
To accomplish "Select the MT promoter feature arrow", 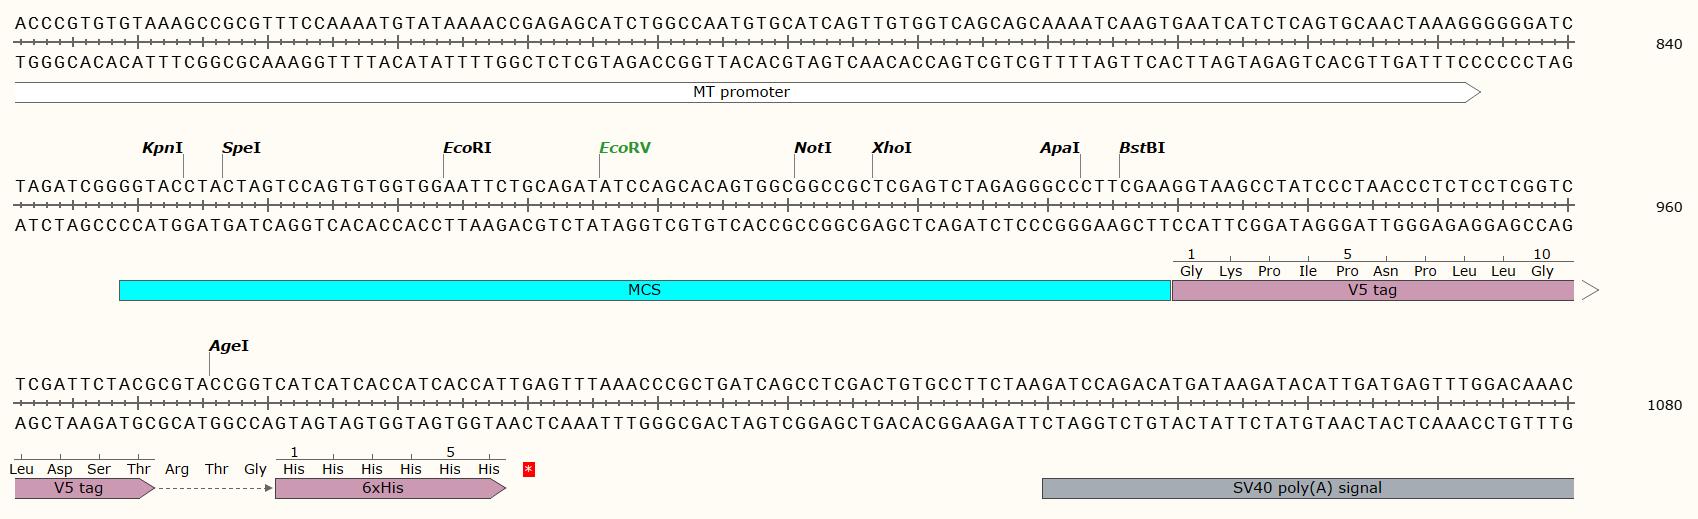I will click(747, 92).
